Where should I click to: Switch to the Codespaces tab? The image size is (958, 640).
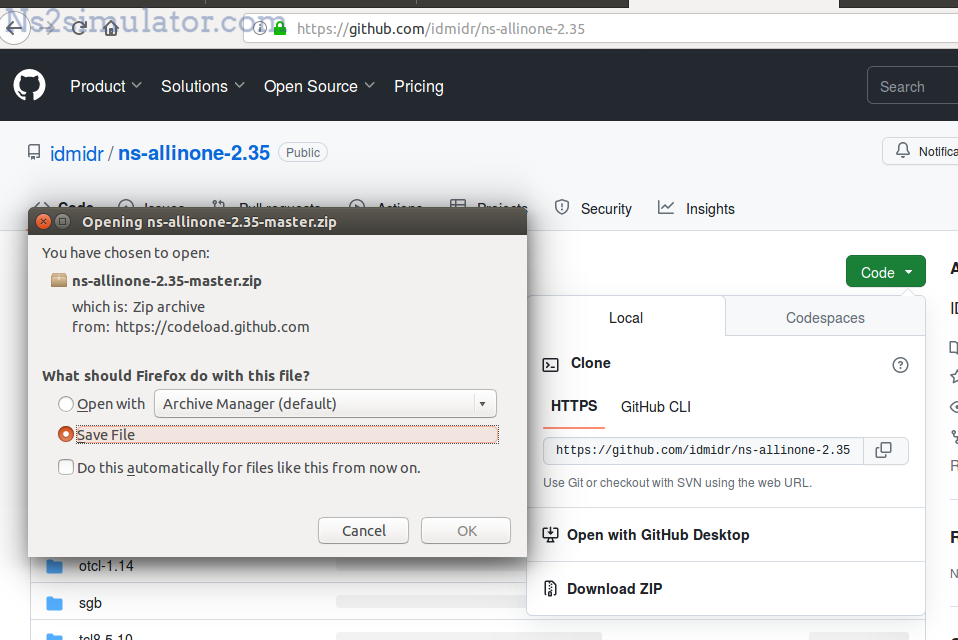tap(825, 318)
